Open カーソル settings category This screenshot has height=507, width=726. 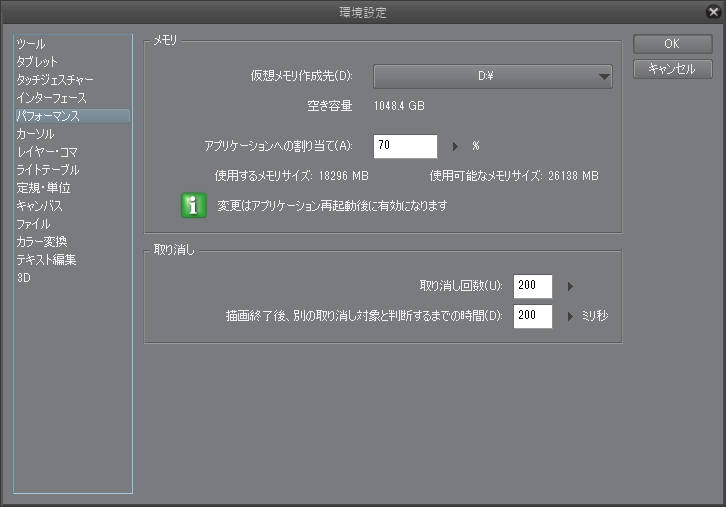pyautogui.click(x=35, y=134)
